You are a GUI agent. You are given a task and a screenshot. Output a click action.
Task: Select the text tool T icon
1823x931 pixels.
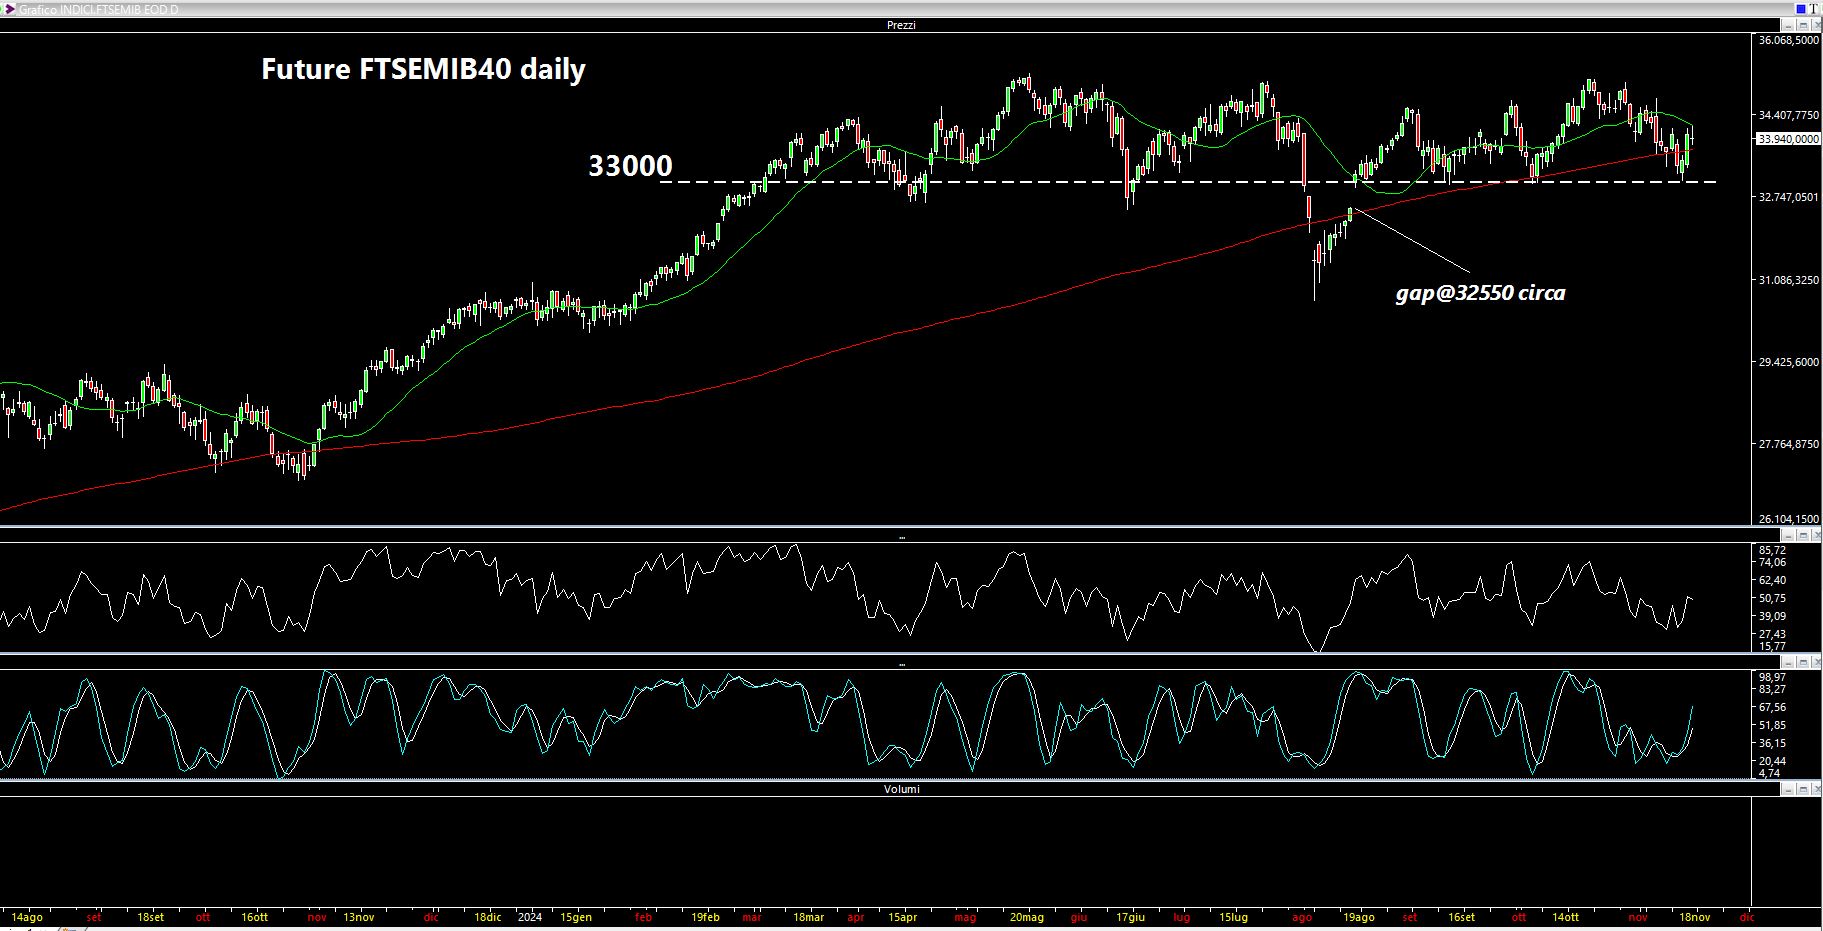point(1814,9)
